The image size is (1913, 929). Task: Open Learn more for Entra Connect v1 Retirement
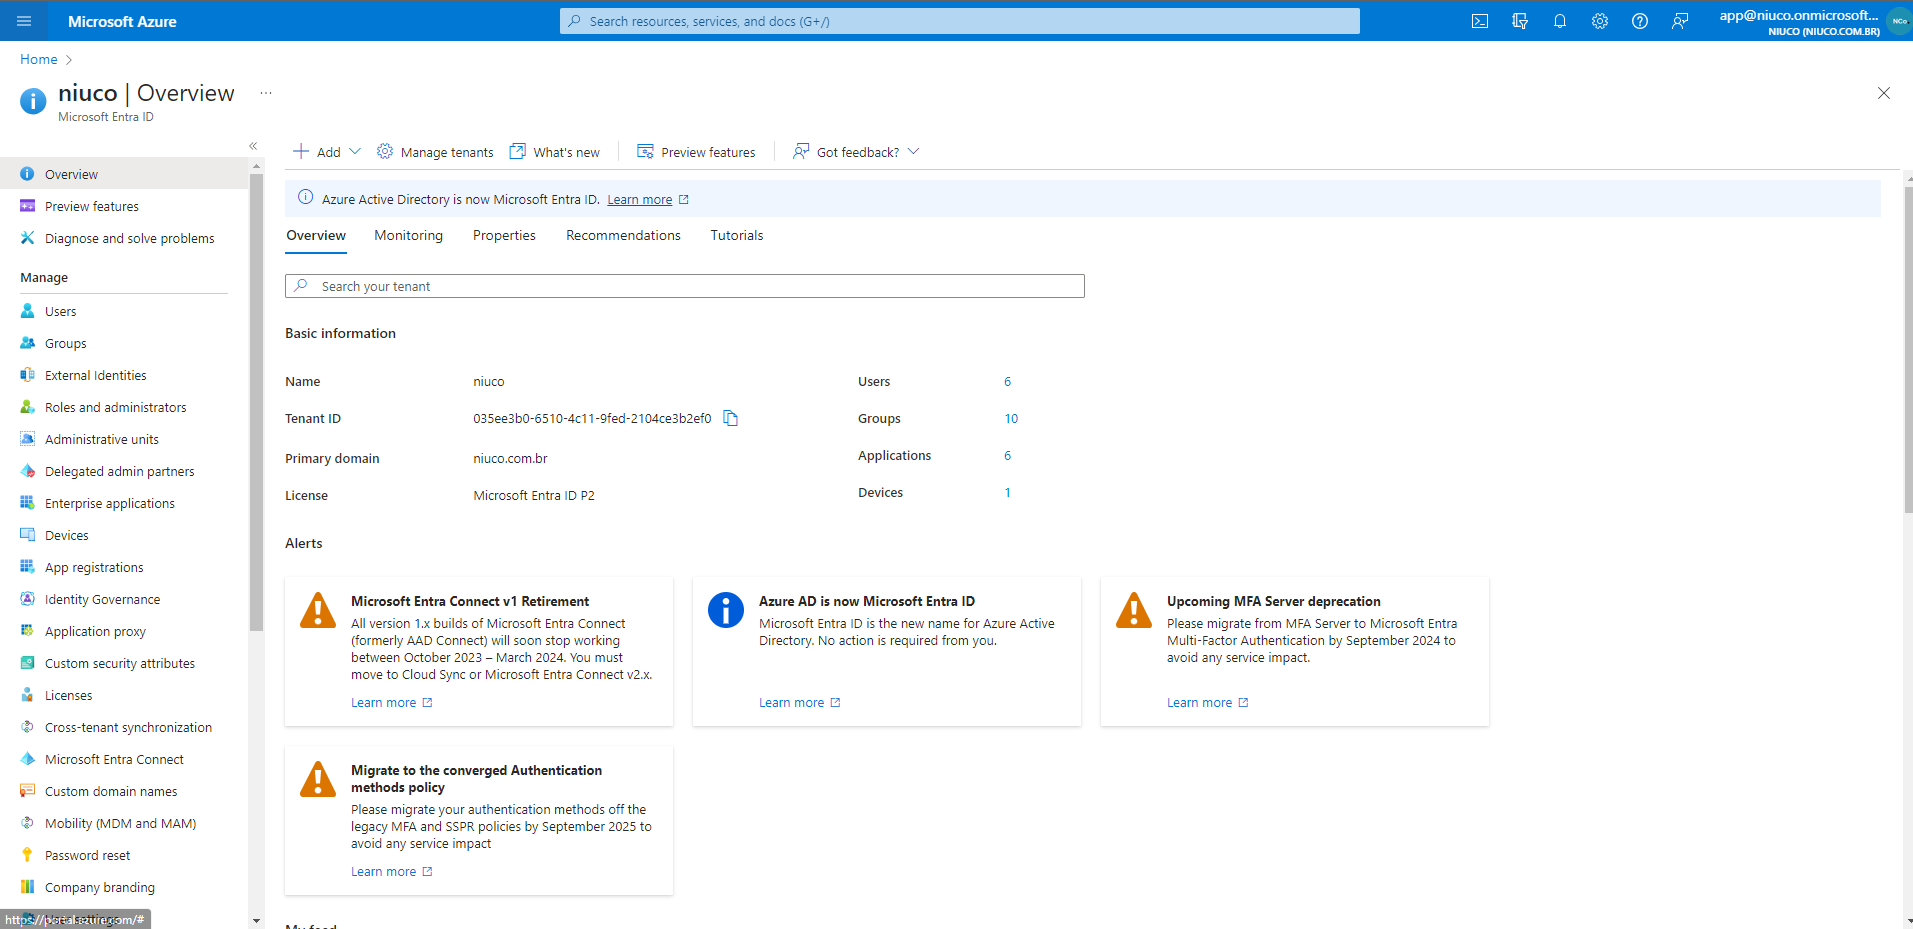391,703
